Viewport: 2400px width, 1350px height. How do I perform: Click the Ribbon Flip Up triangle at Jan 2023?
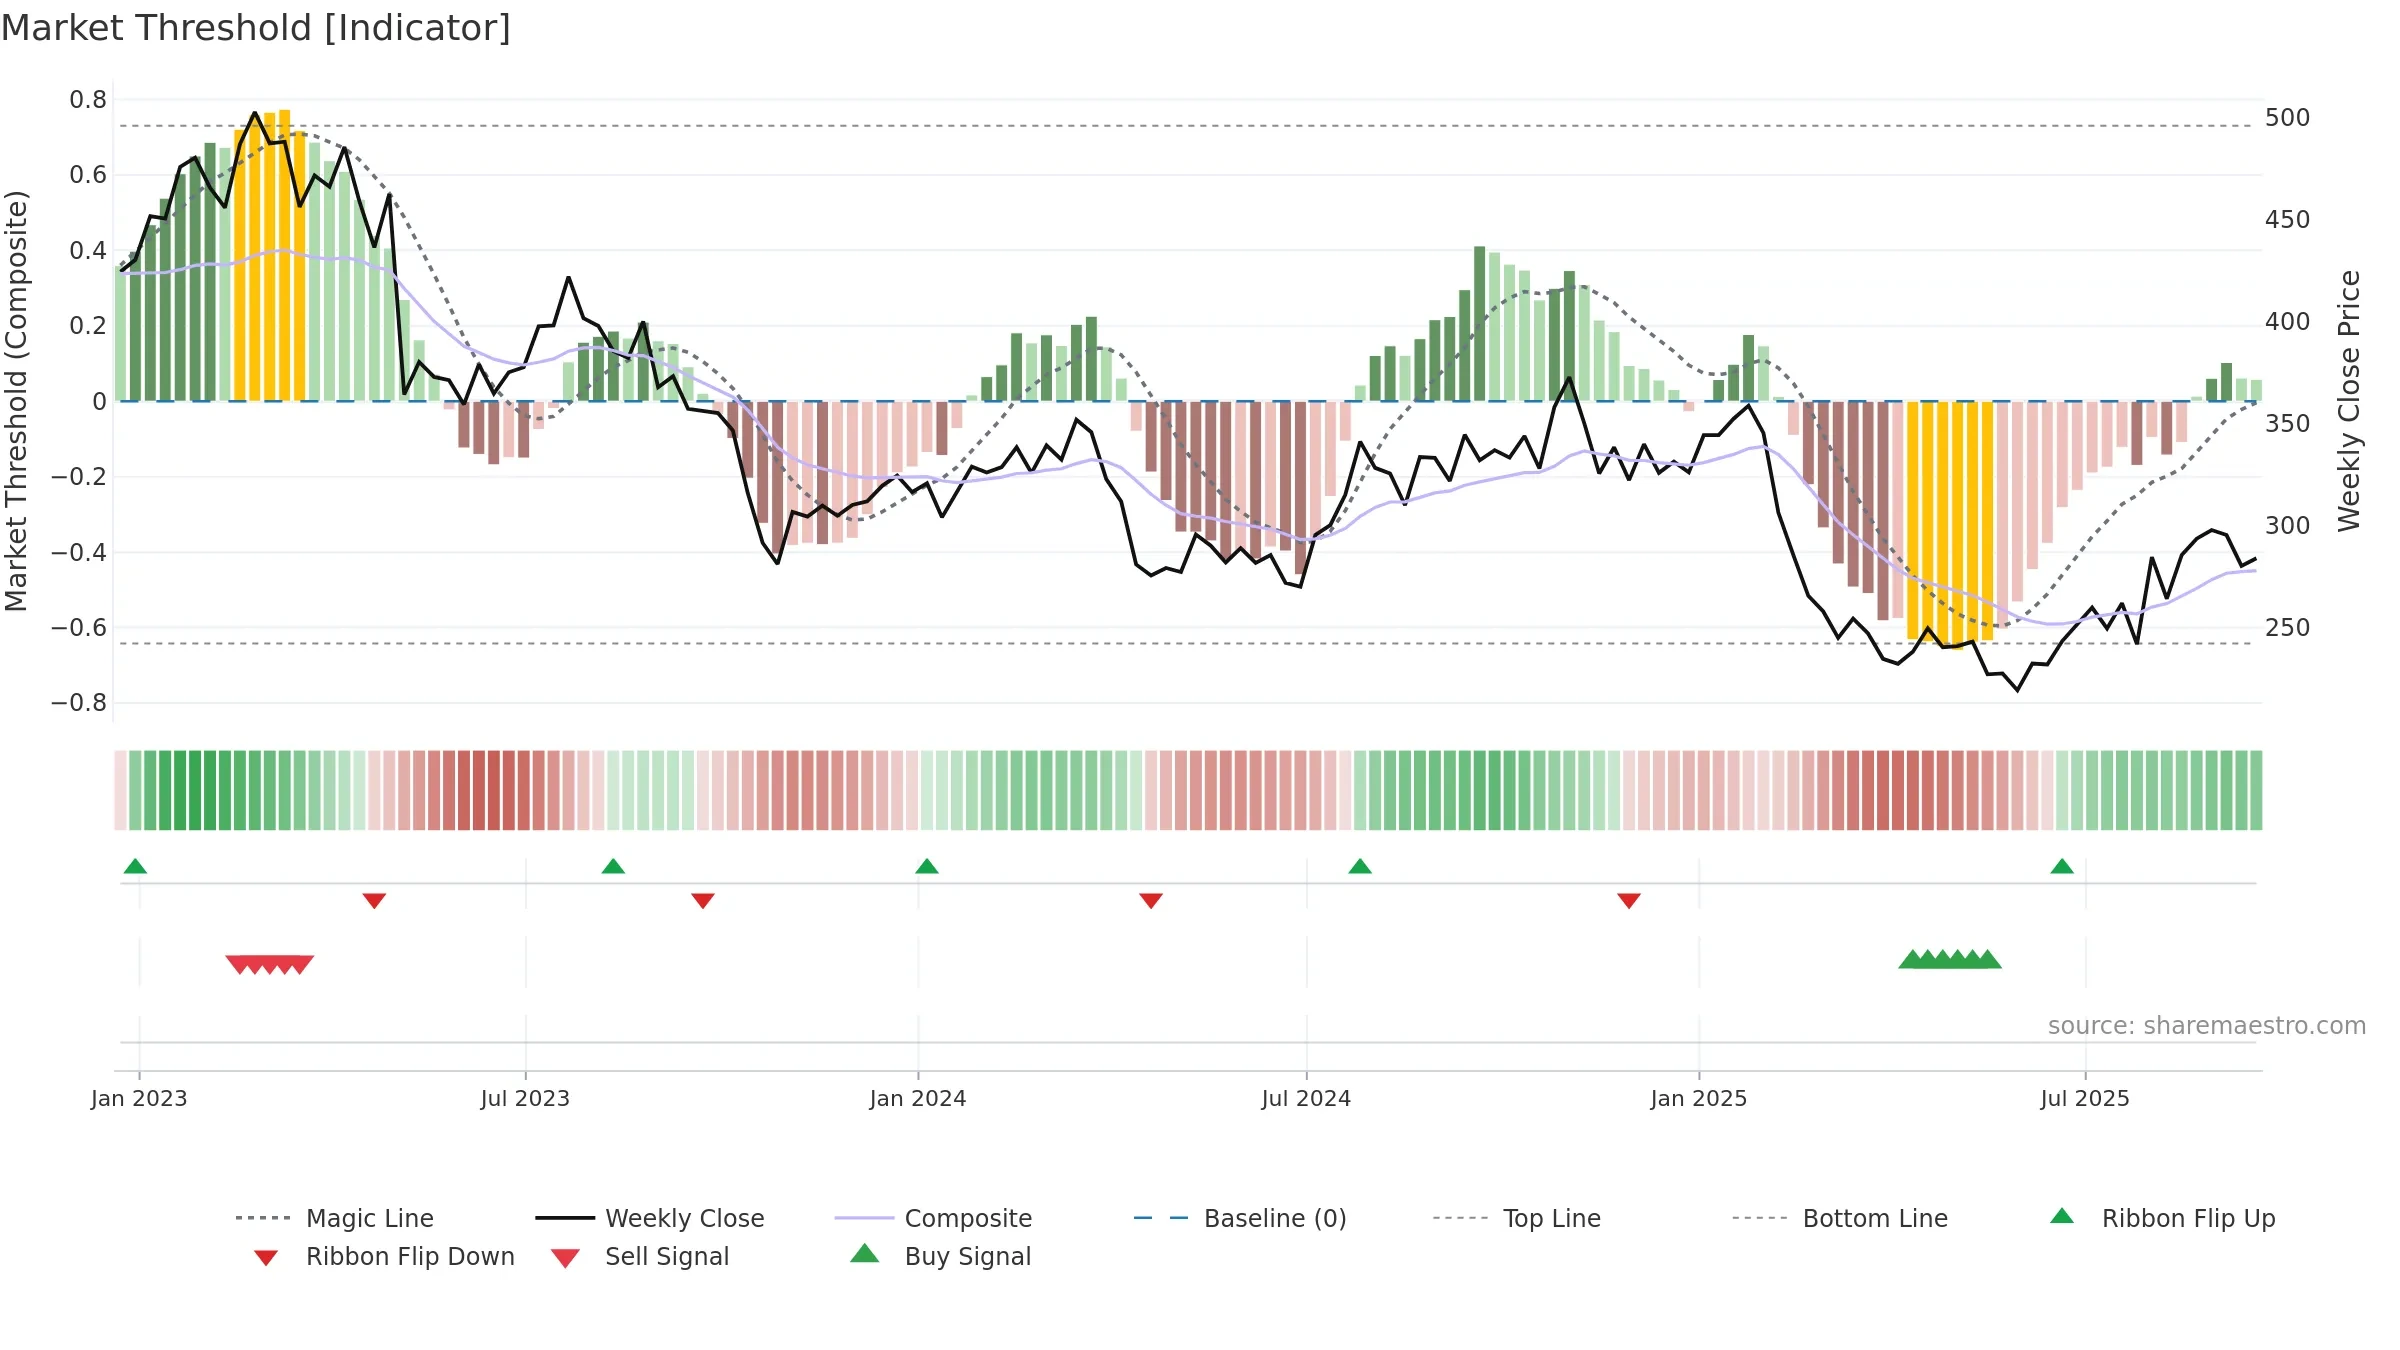tap(135, 866)
